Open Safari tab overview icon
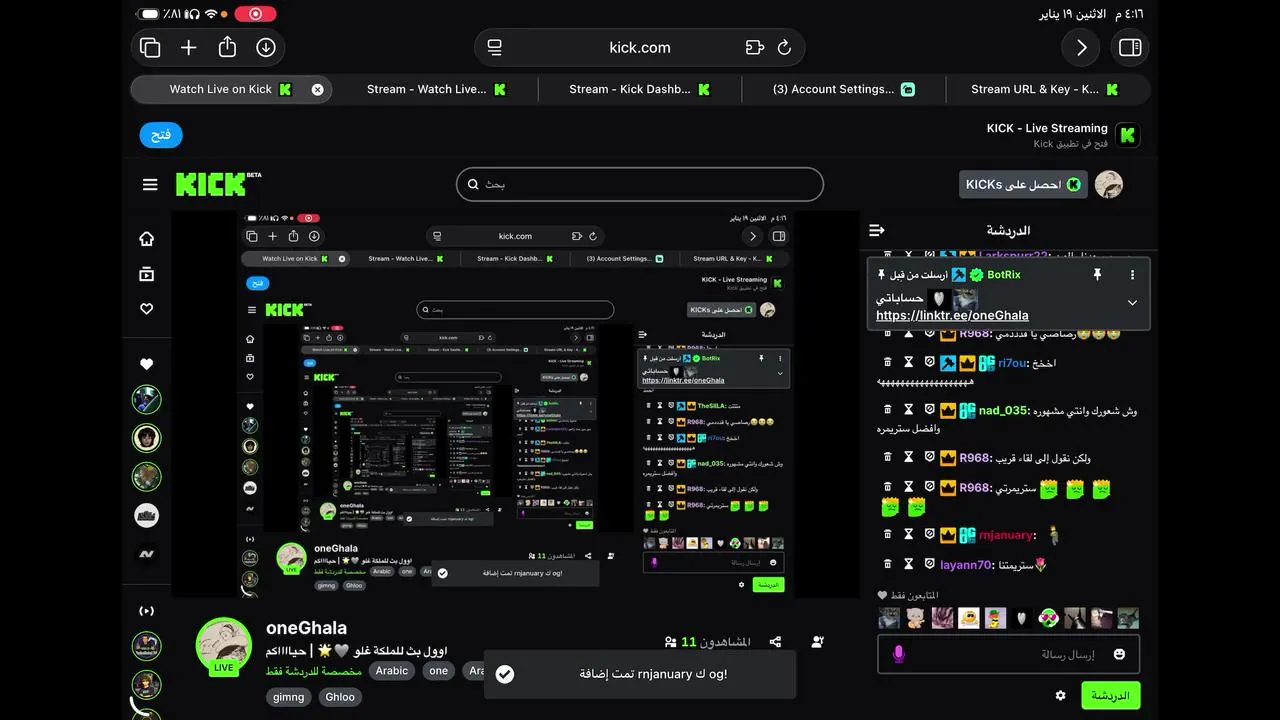This screenshot has width=1280, height=720. [151, 47]
